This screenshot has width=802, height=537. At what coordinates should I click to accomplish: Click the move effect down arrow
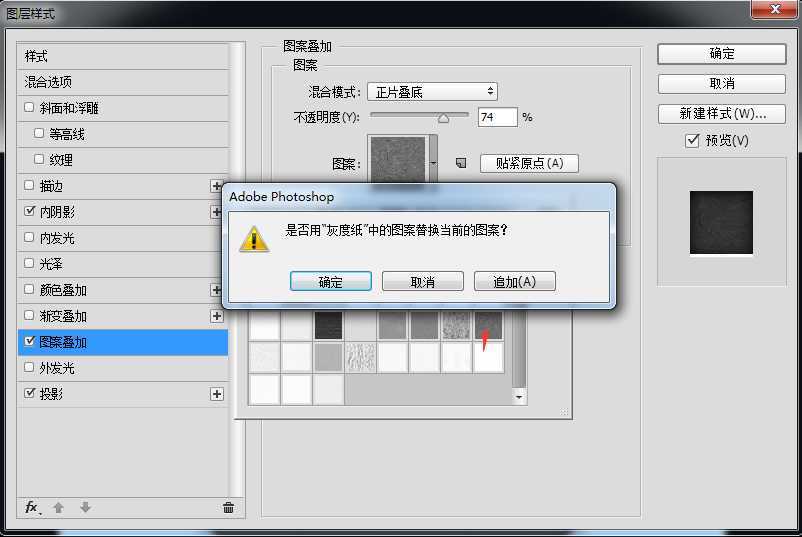[85, 507]
